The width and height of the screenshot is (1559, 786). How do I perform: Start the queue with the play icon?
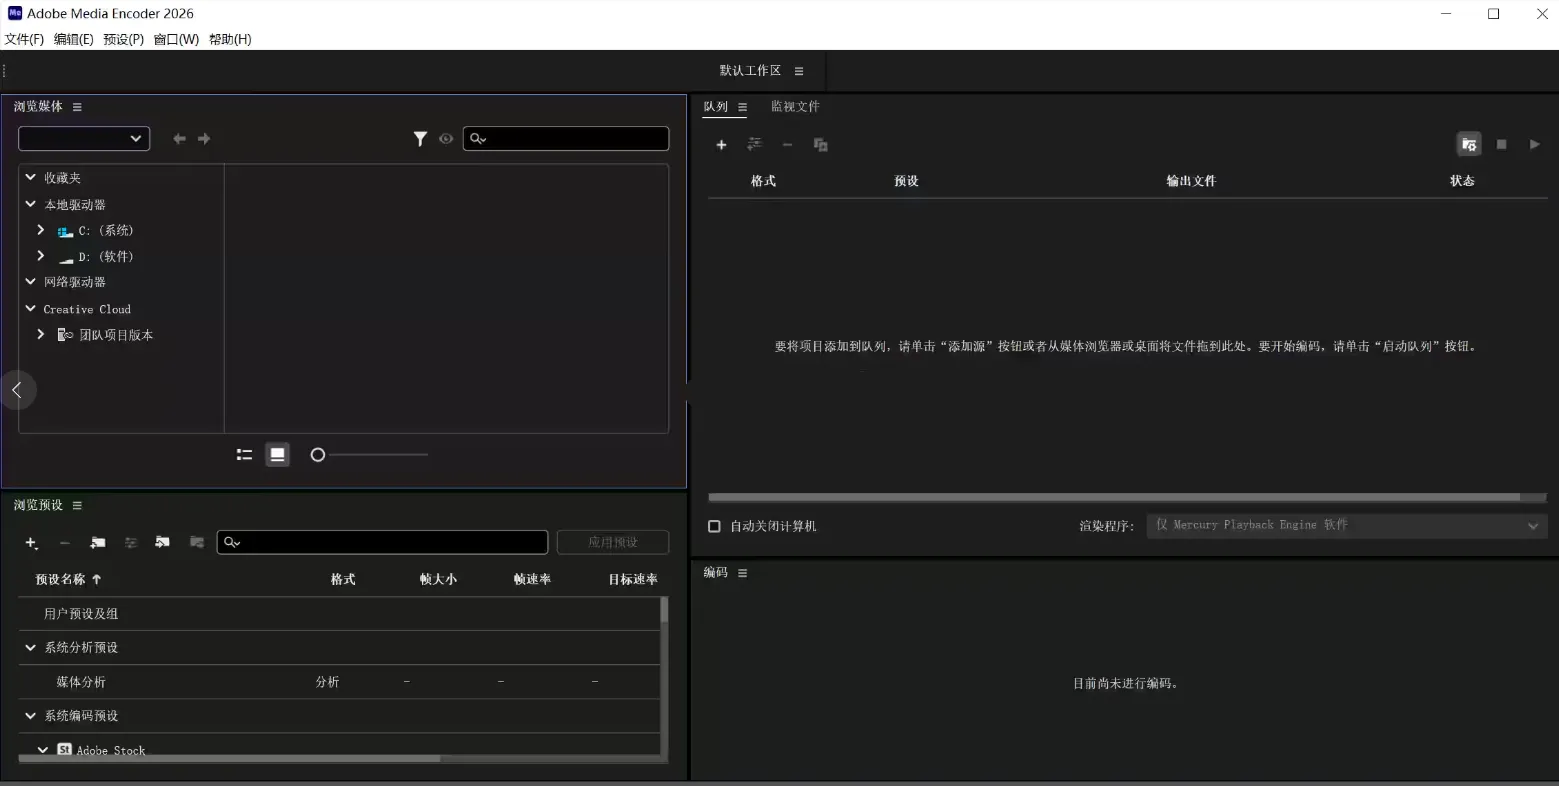pos(1534,144)
